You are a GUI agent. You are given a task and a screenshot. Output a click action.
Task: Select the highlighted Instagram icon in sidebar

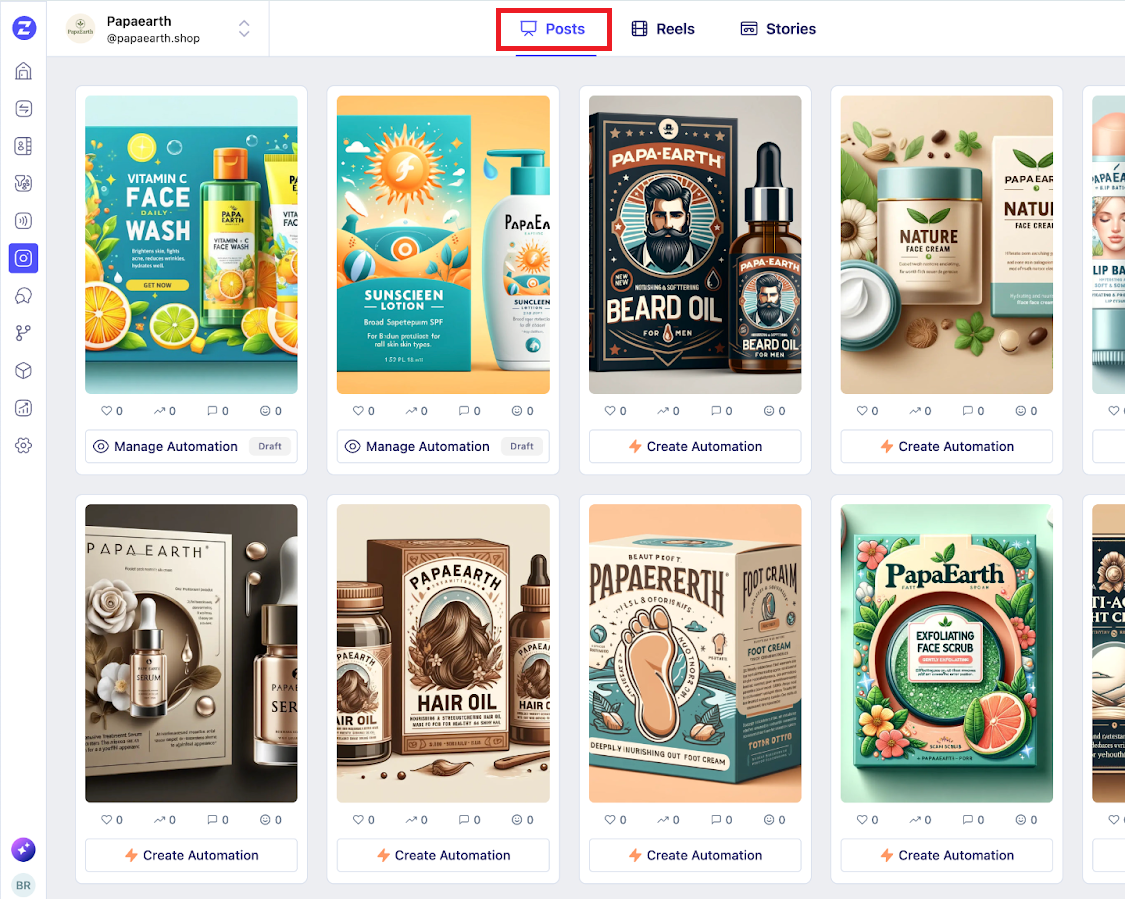(24, 258)
